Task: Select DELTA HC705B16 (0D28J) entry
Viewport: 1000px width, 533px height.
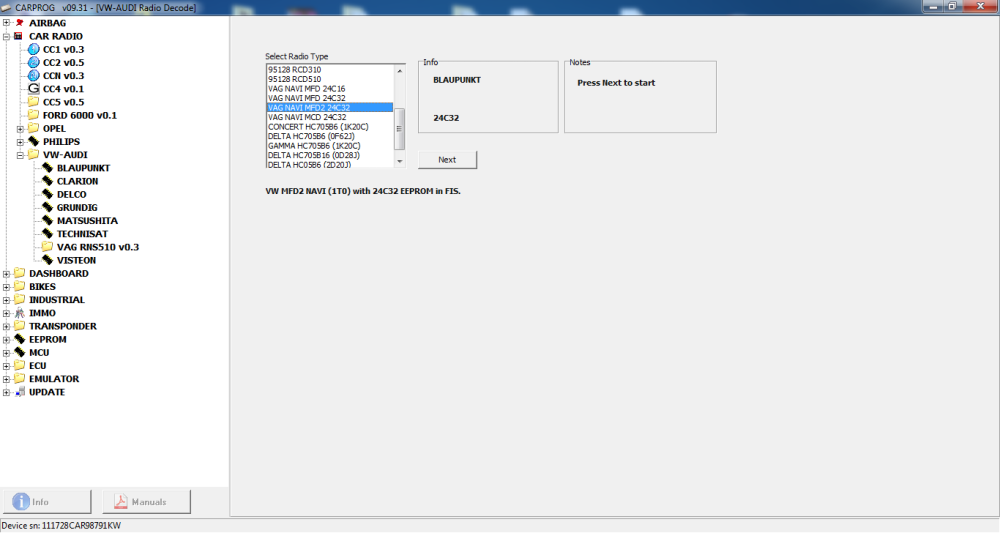Action: tap(330, 155)
